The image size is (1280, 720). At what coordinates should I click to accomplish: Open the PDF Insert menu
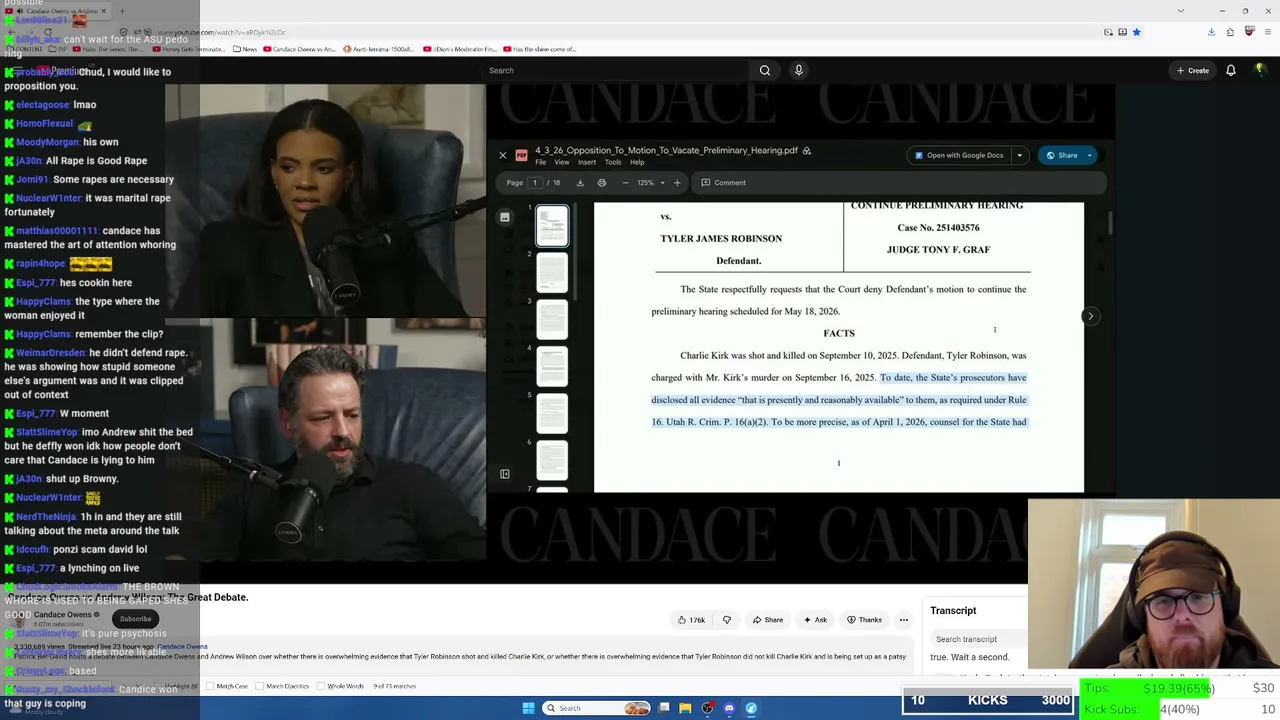pyautogui.click(x=587, y=162)
